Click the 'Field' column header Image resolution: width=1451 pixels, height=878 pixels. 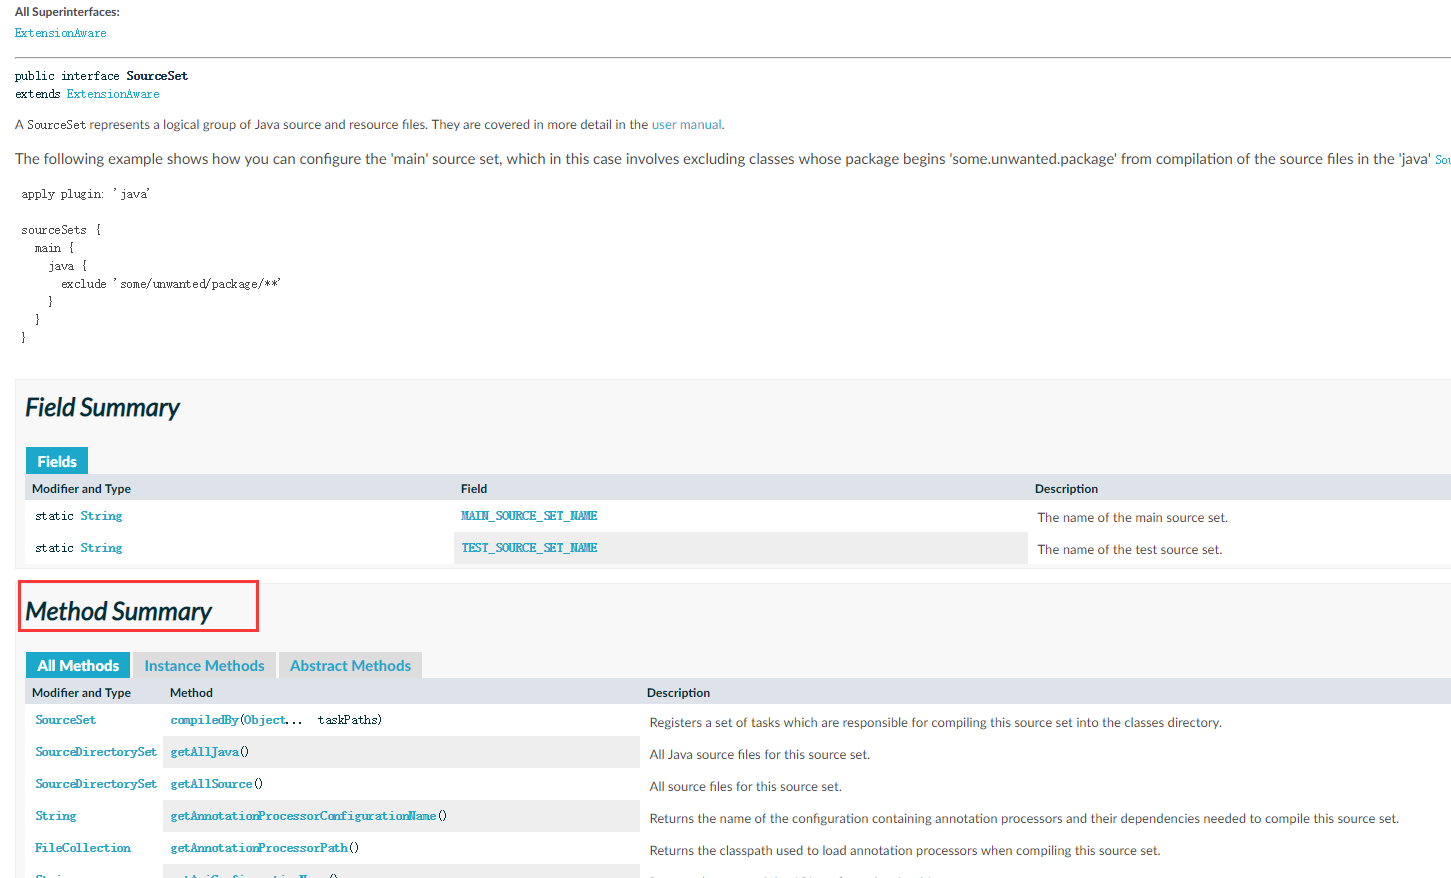474,489
